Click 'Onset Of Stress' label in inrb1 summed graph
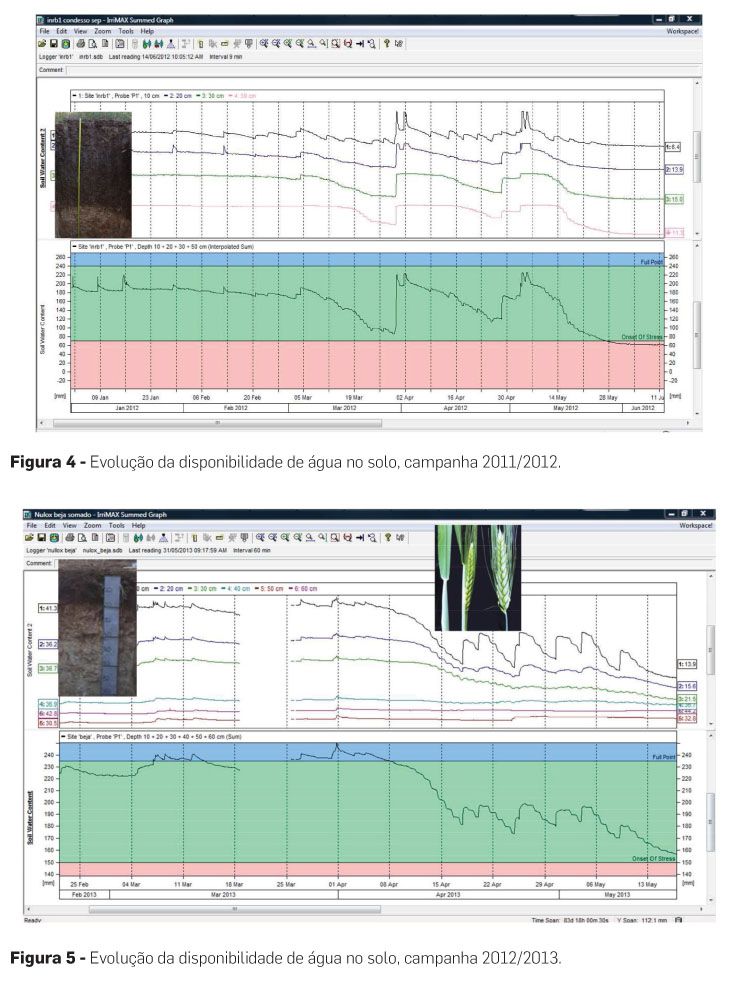The width and height of the screenshot is (732, 986). point(642,337)
